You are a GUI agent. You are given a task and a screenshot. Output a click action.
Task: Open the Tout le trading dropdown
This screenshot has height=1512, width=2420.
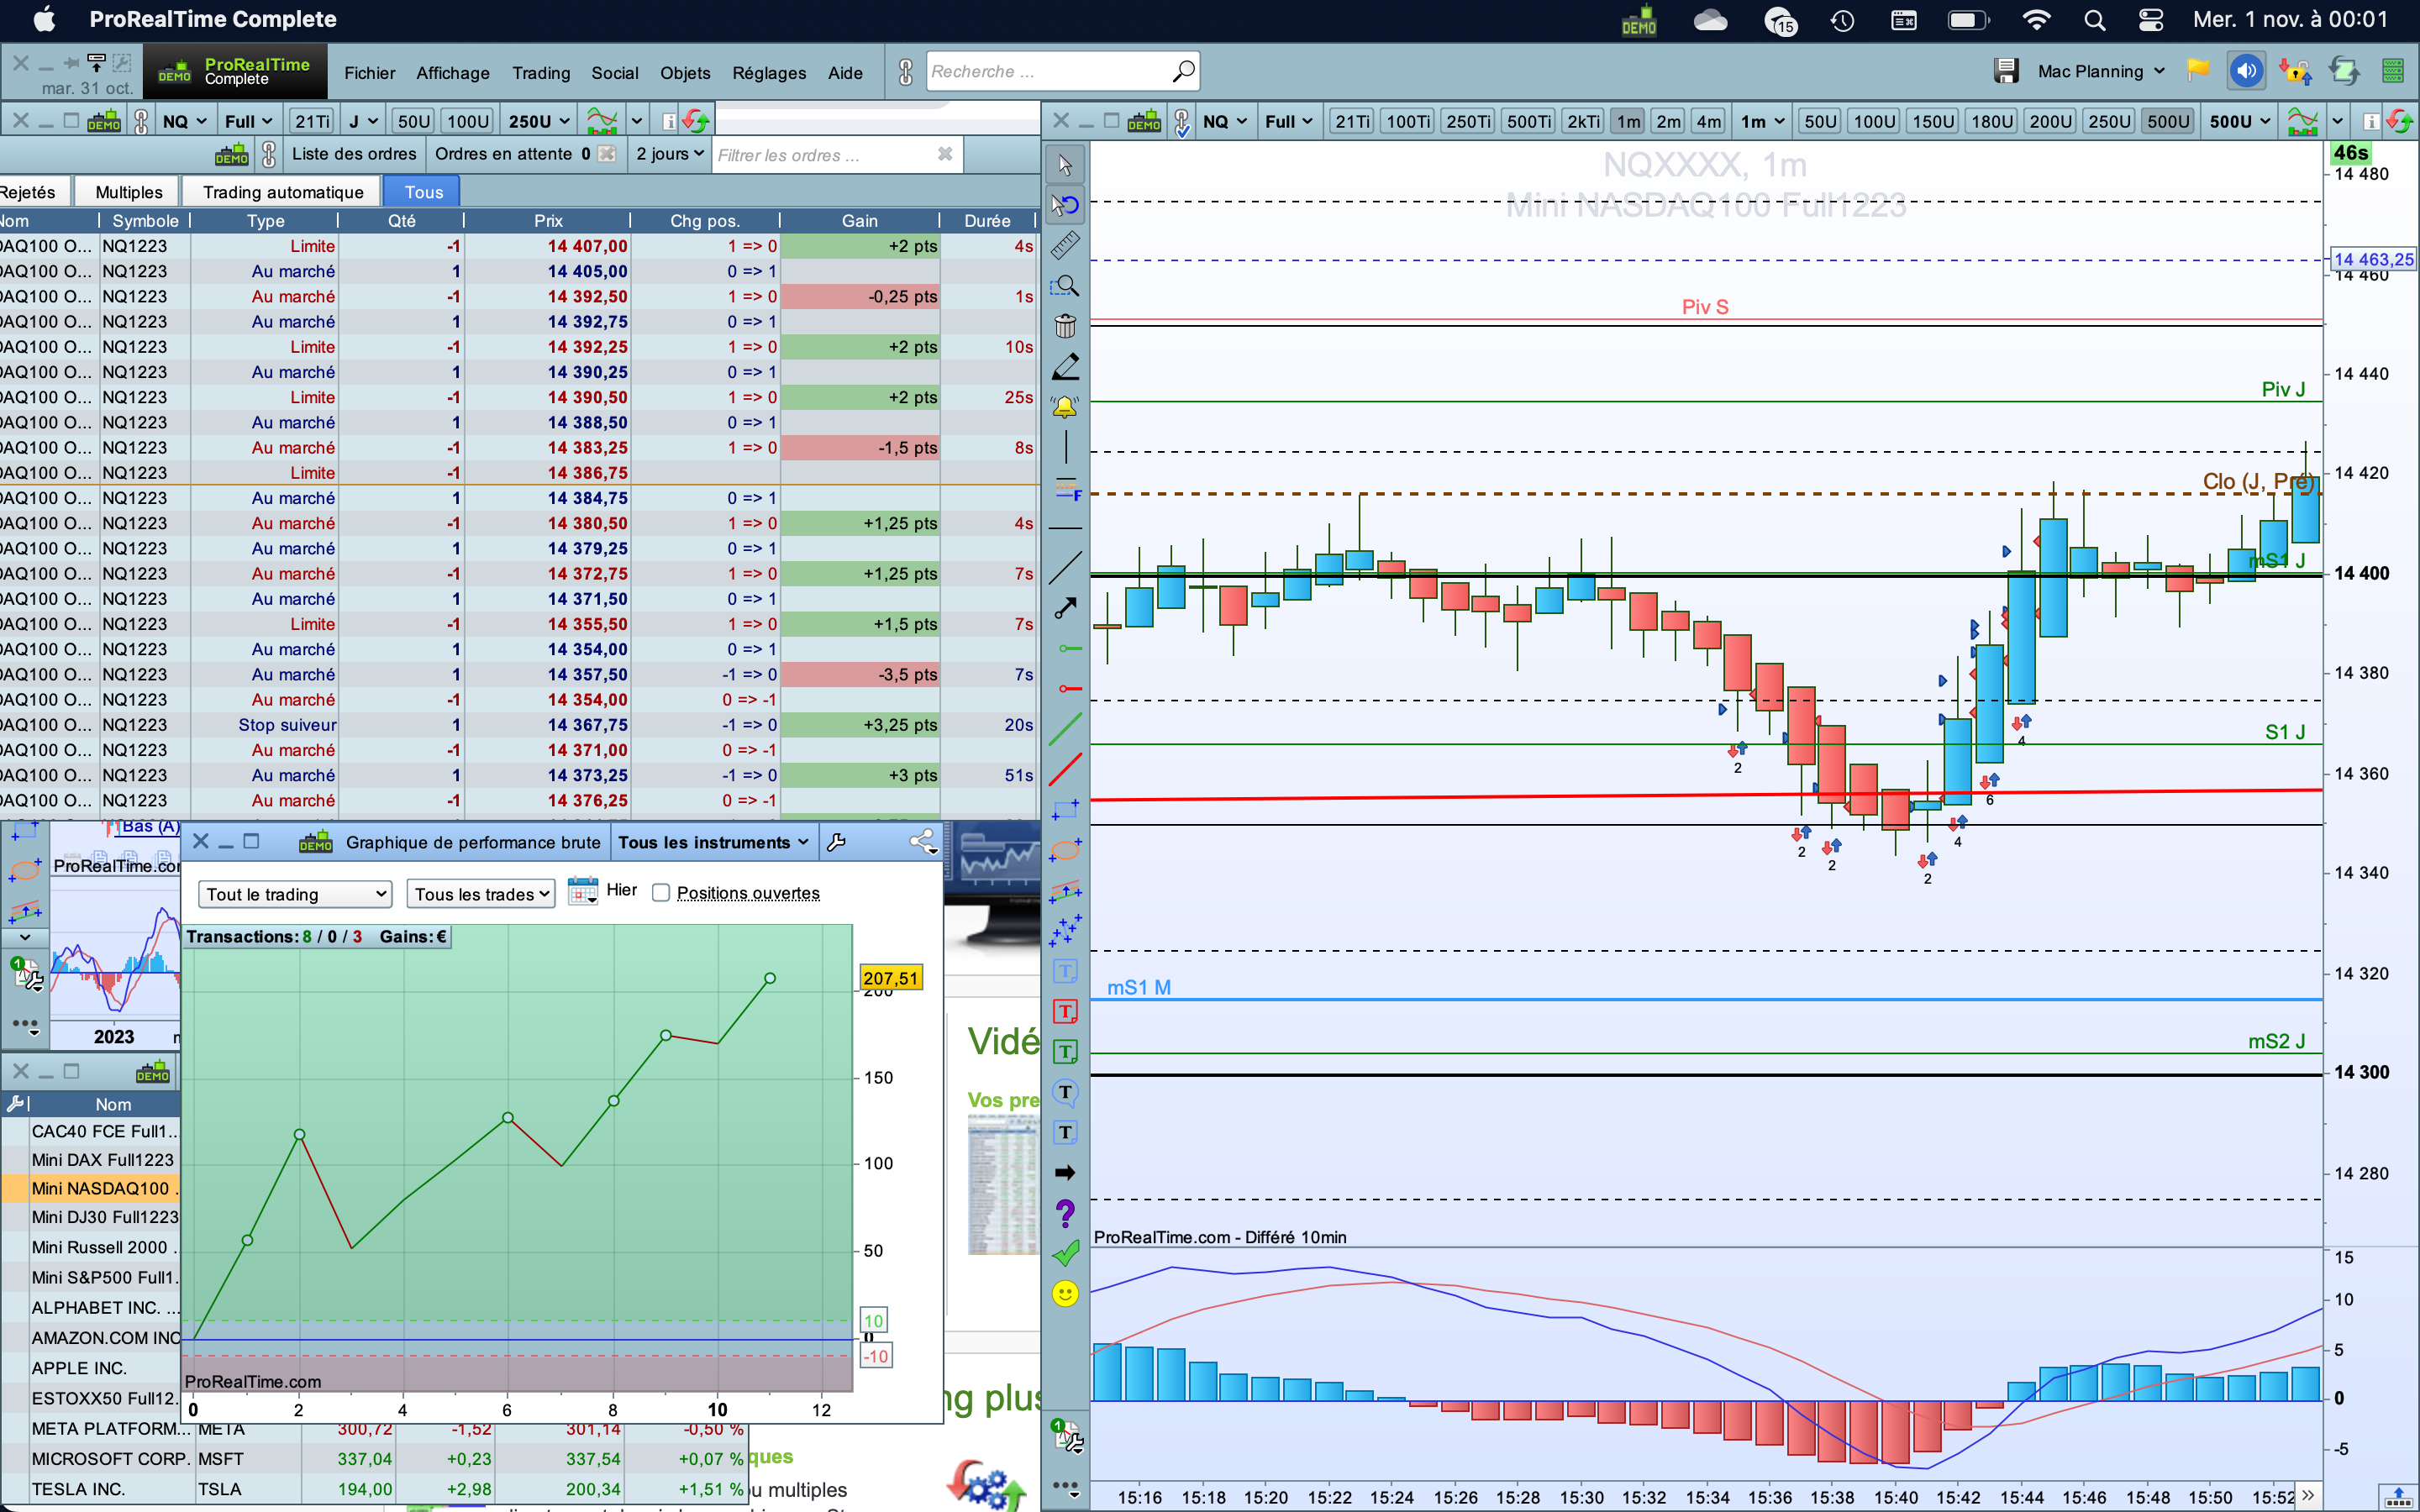(x=295, y=894)
